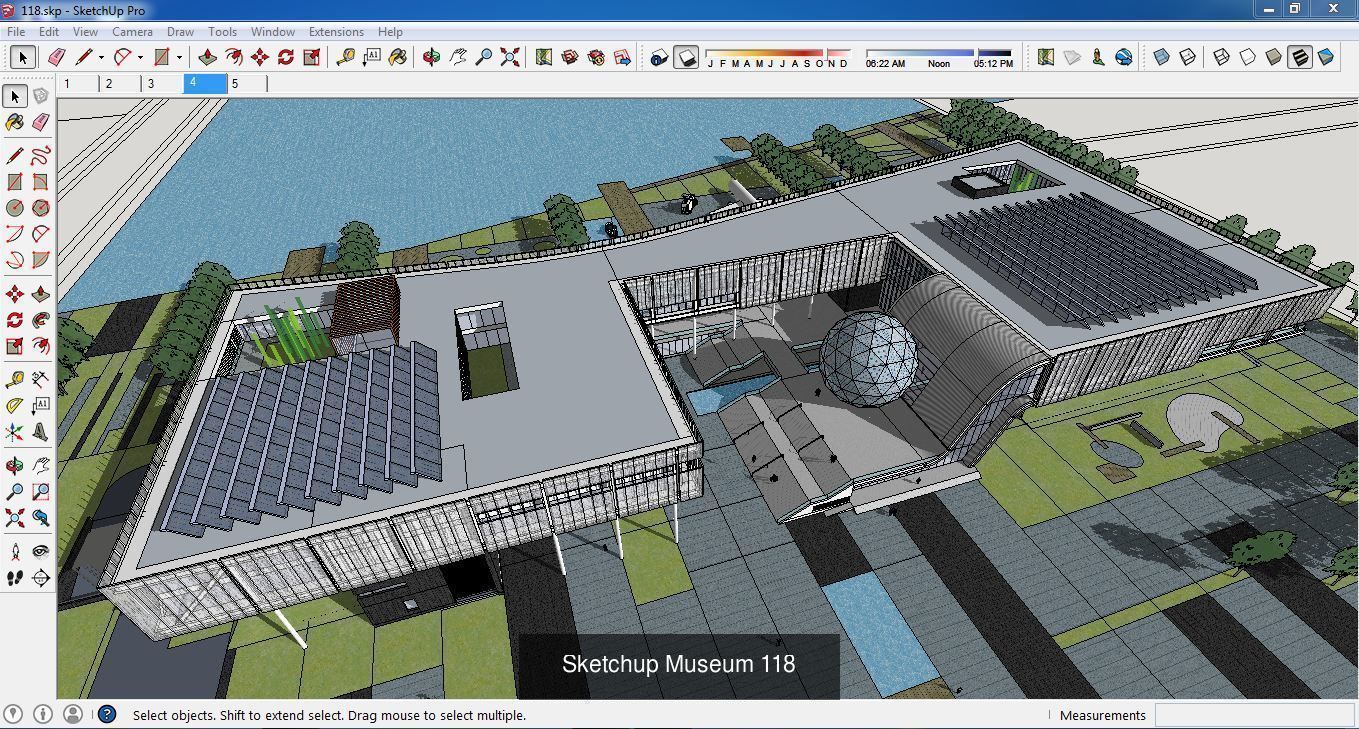Viewport: 1359px width, 729px height.
Task: Select the Pan hand tool in the top toolbar
Action: 458,57
